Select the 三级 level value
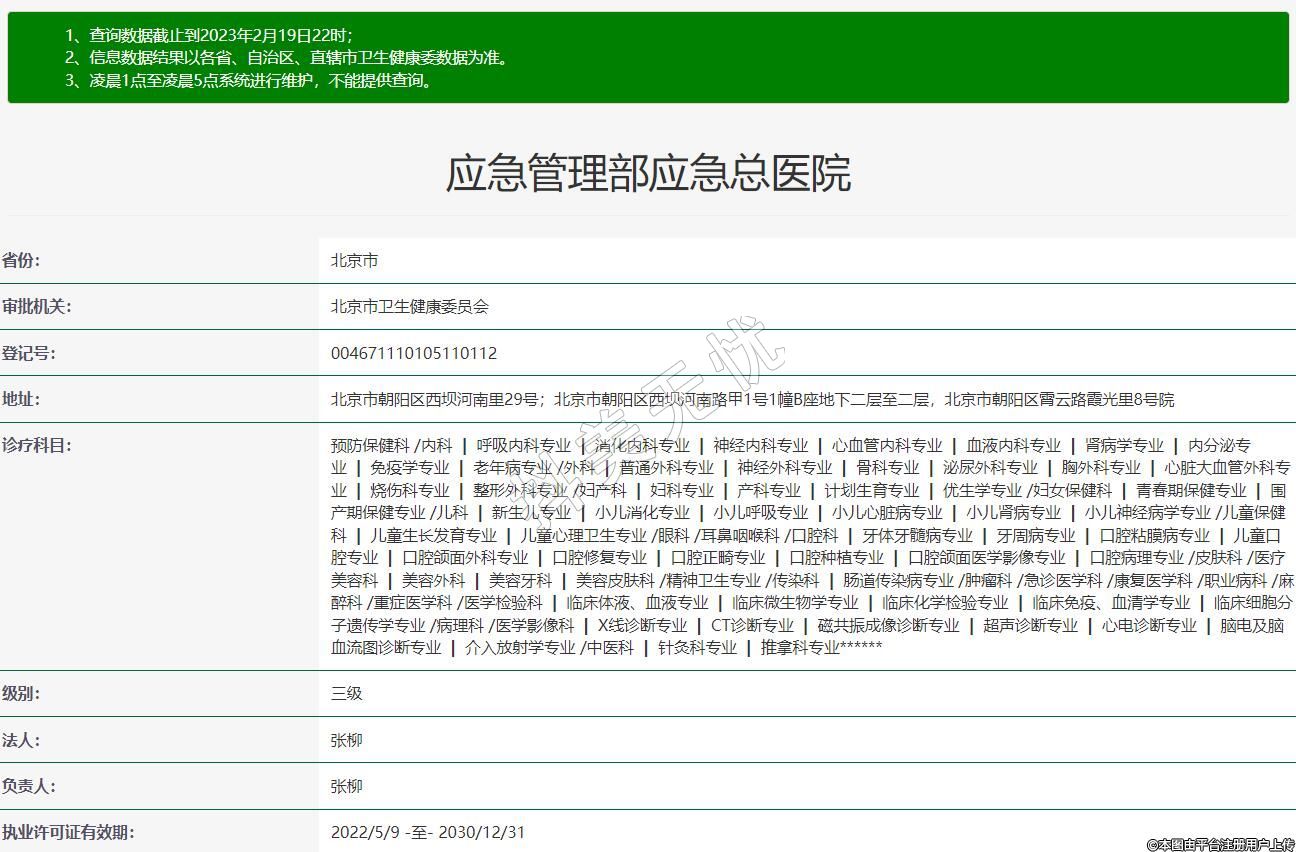 pos(347,694)
